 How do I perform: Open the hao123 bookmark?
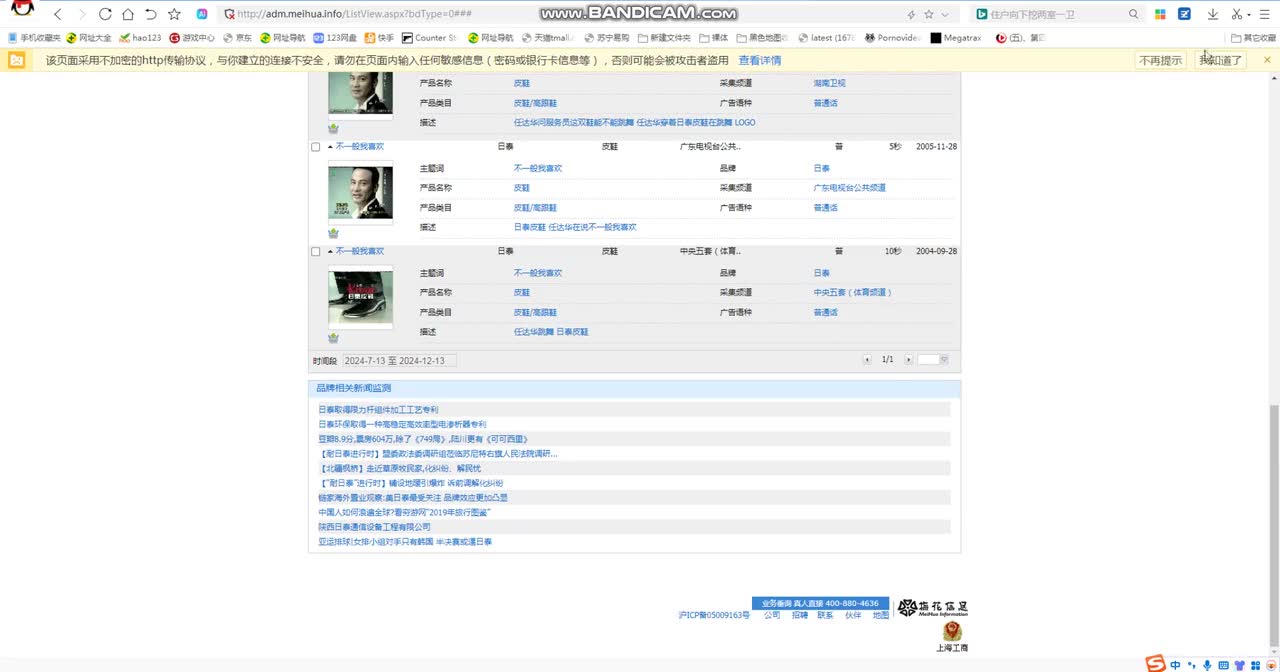[140, 38]
